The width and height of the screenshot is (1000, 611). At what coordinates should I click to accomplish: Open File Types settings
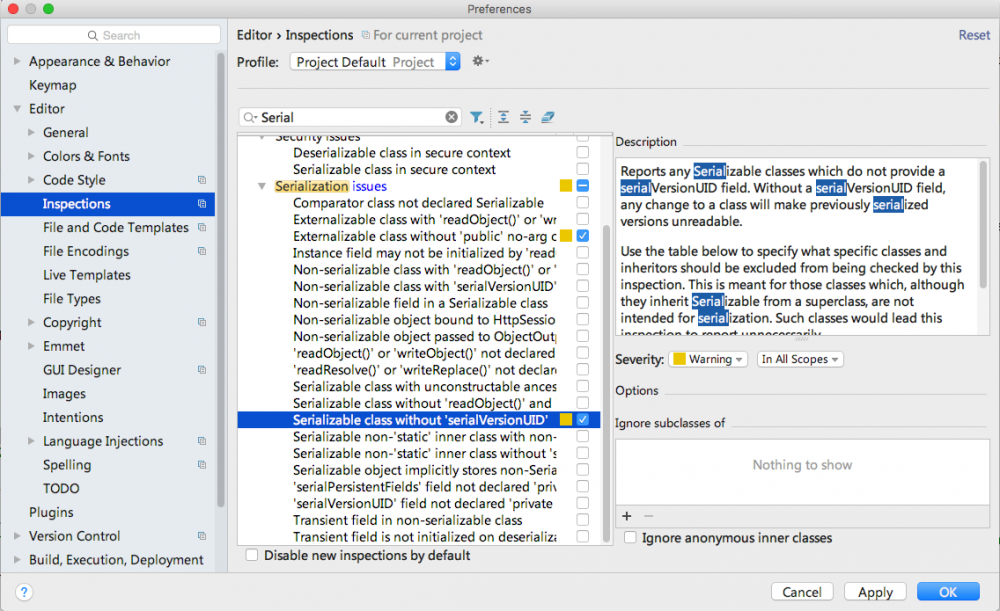click(x=71, y=298)
